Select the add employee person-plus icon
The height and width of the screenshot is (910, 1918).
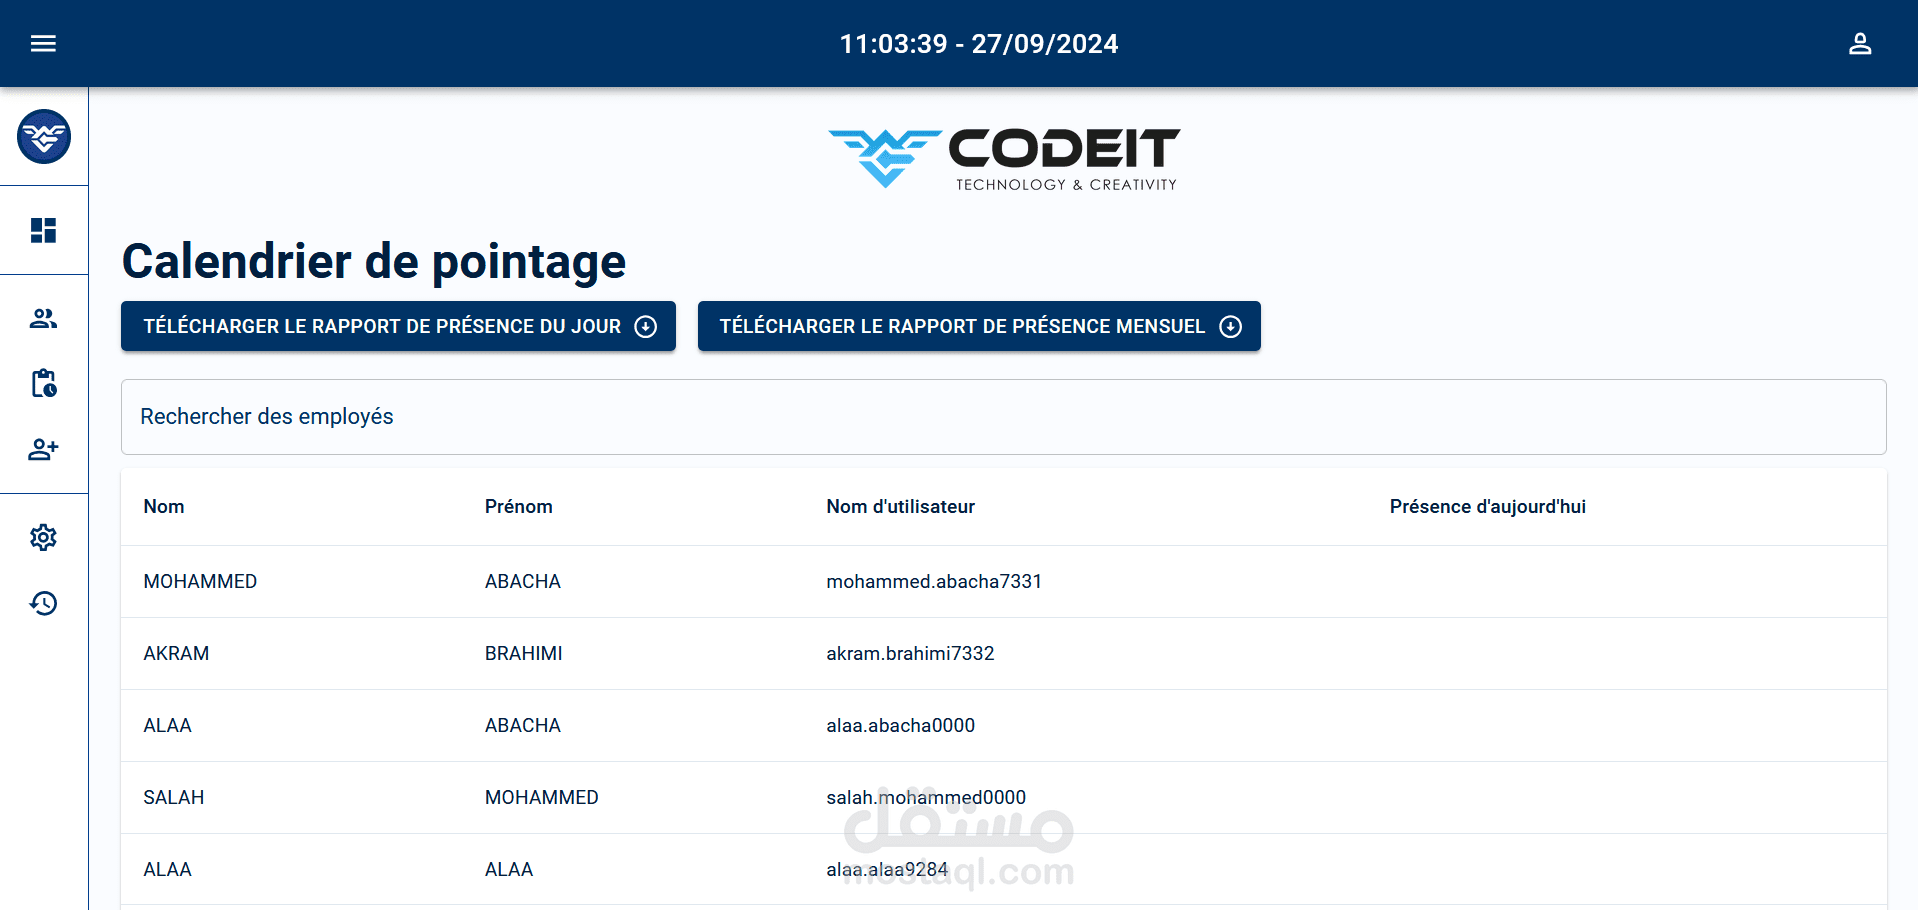[43, 449]
